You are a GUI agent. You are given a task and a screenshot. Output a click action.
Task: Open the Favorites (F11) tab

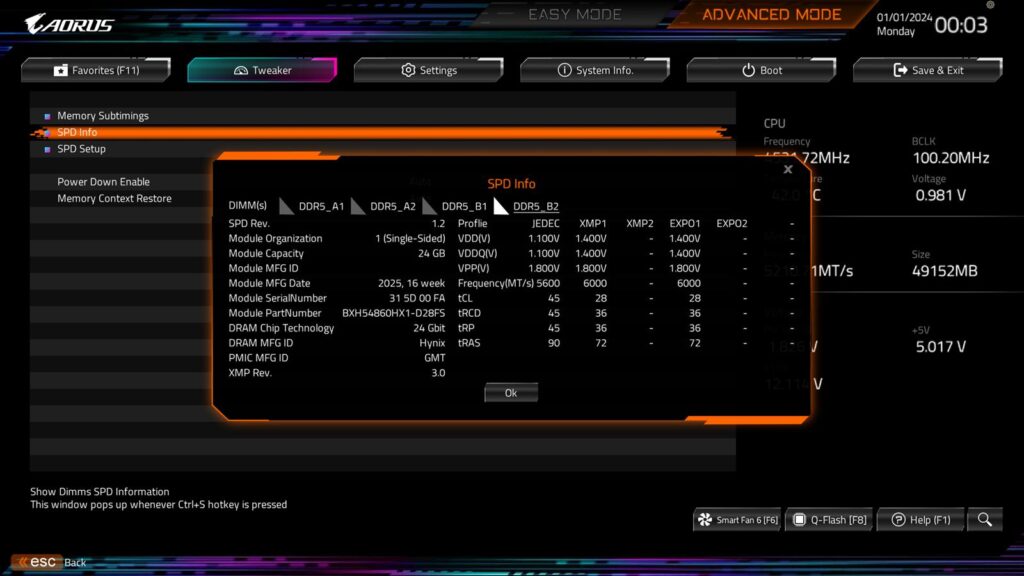[96, 70]
